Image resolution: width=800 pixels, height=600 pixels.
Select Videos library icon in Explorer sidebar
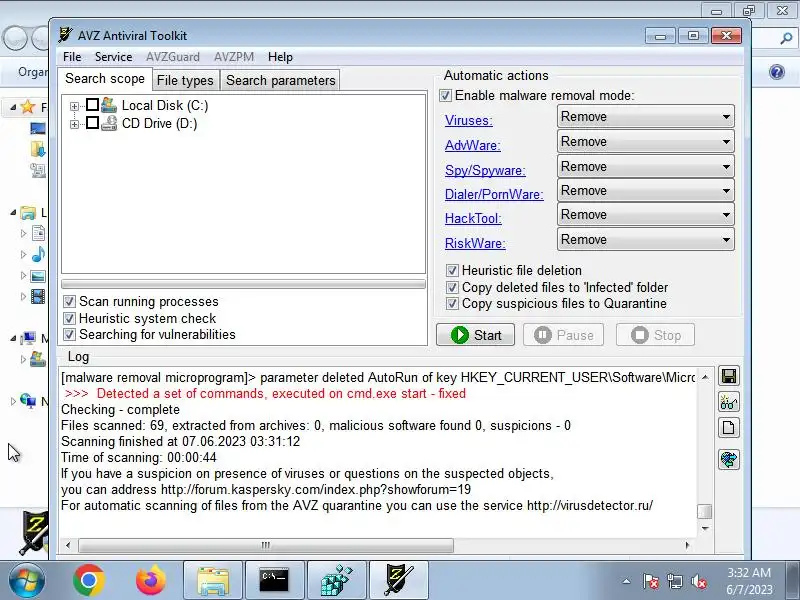coord(38,296)
